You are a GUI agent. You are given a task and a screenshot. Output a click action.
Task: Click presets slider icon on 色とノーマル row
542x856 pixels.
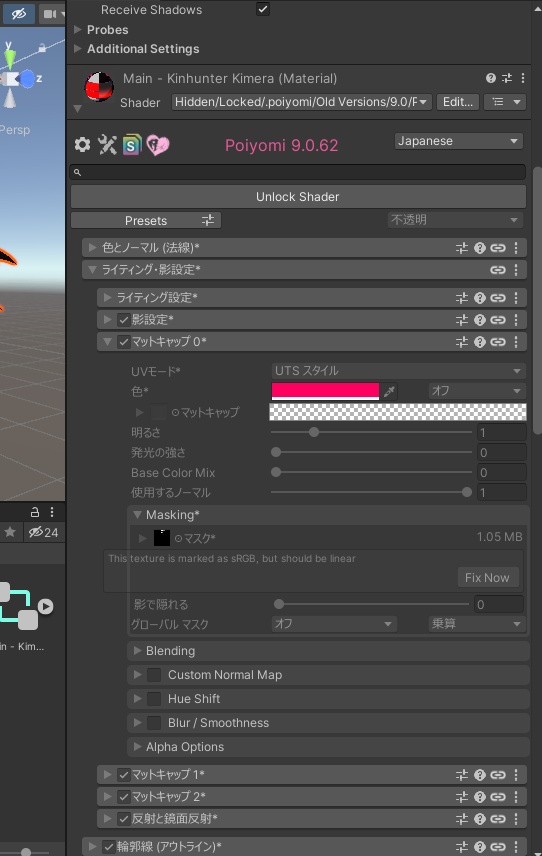pos(462,248)
